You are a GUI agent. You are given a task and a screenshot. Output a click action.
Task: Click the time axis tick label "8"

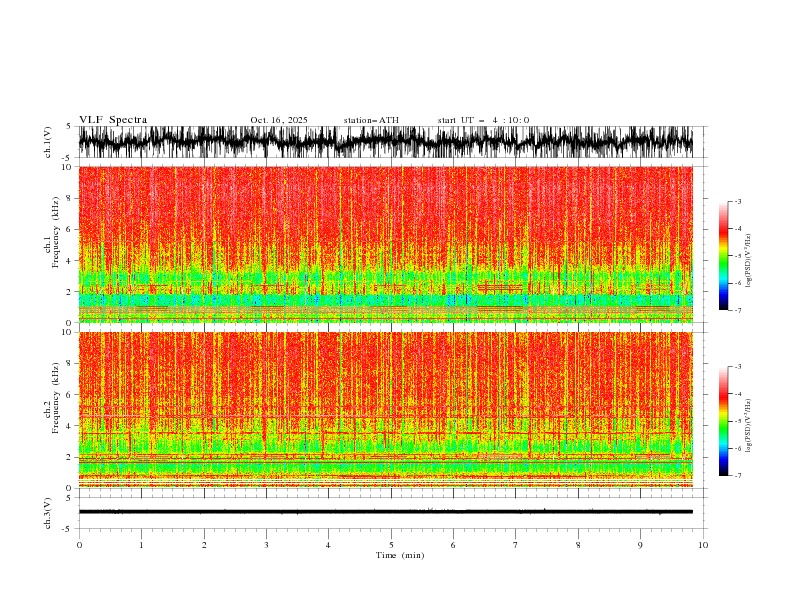[x=578, y=545]
